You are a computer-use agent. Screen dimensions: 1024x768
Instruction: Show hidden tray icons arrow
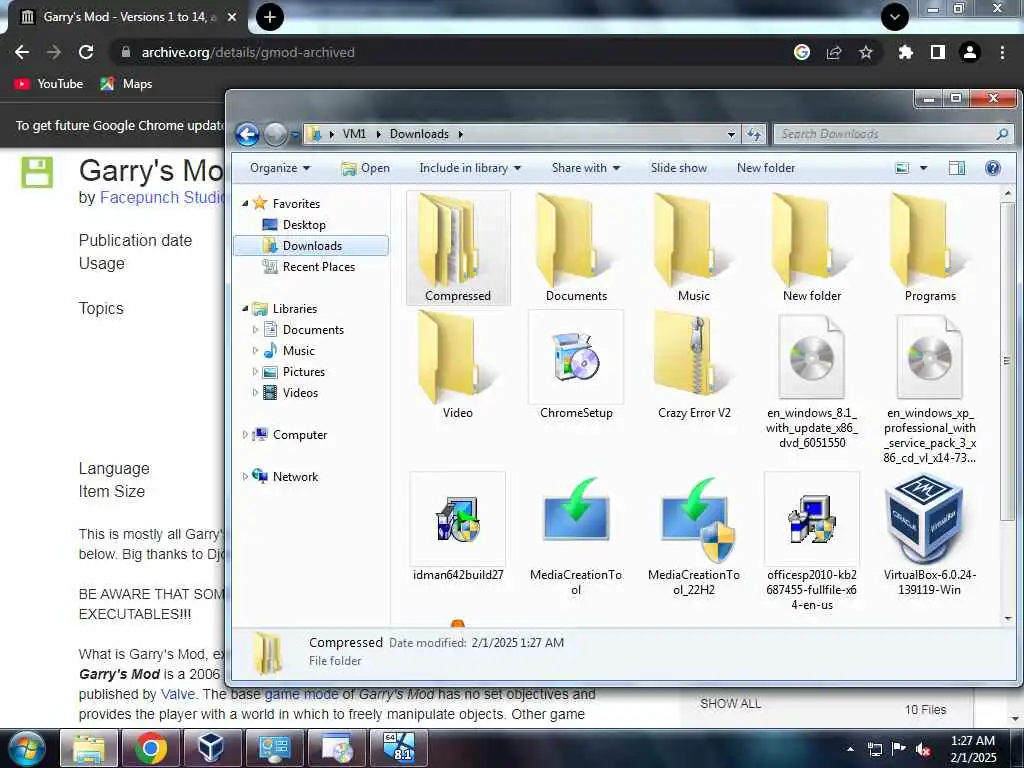850,749
